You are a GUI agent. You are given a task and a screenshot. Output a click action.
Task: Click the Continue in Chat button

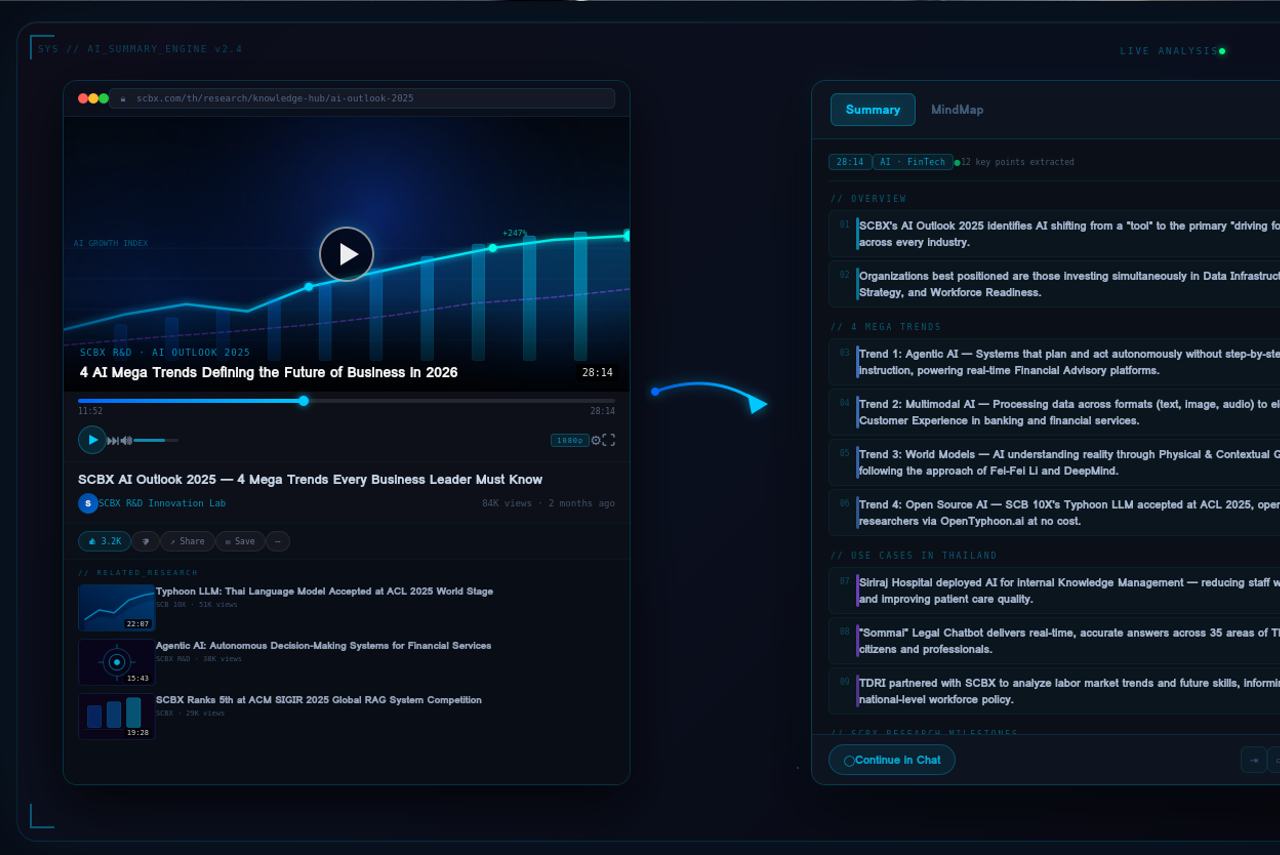point(891,760)
